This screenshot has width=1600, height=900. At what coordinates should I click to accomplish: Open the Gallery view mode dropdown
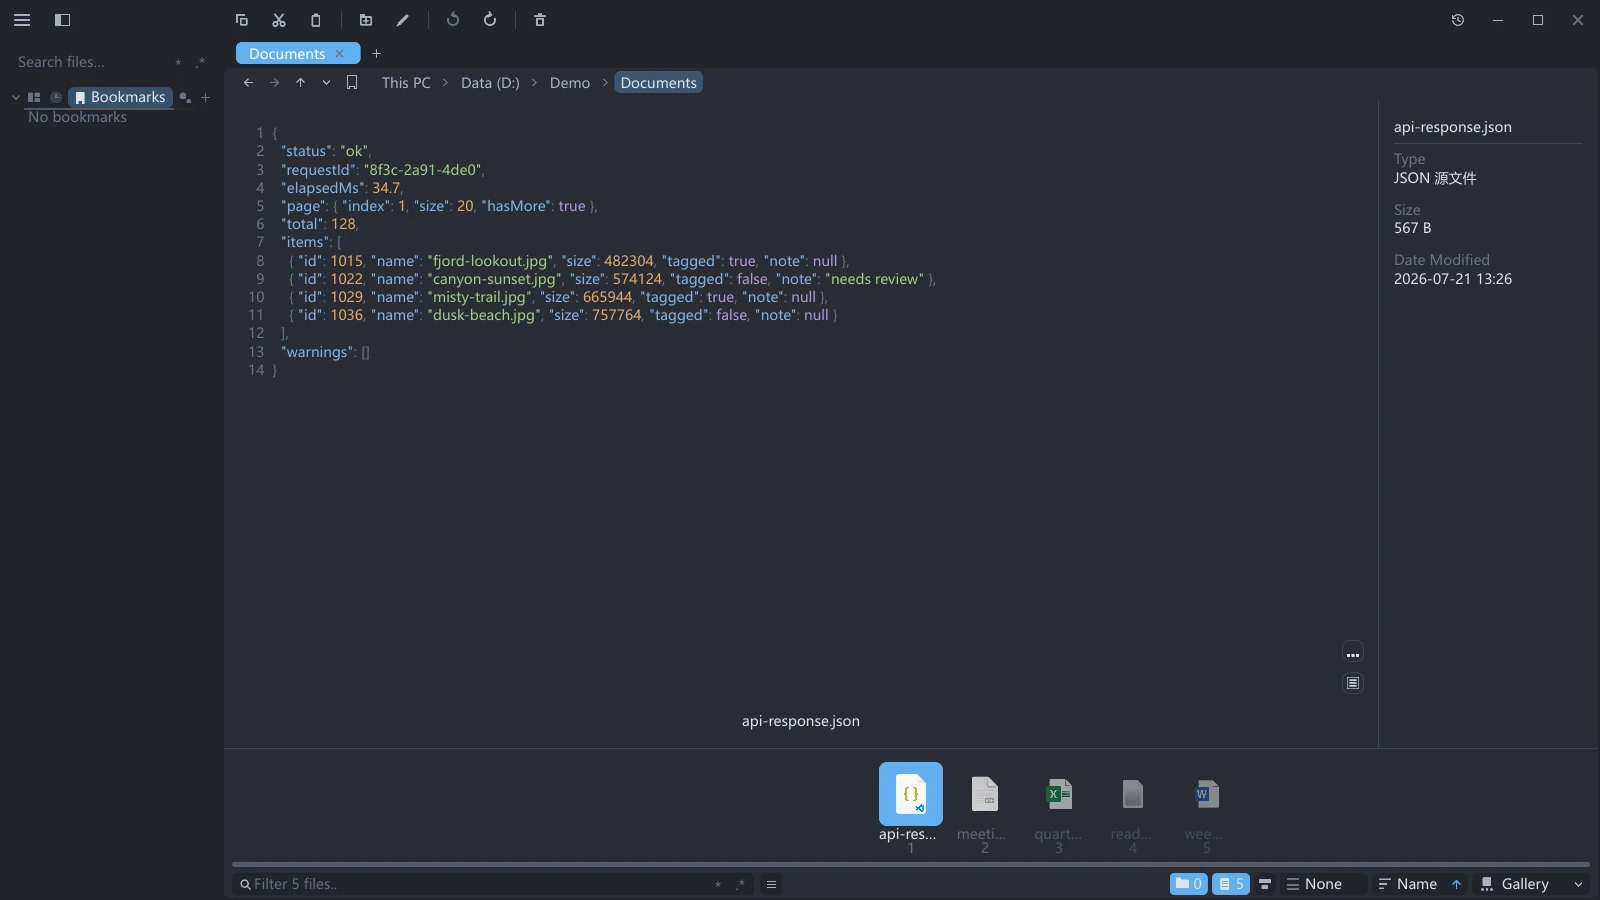pyautogui.click(x=1524, y=884)
